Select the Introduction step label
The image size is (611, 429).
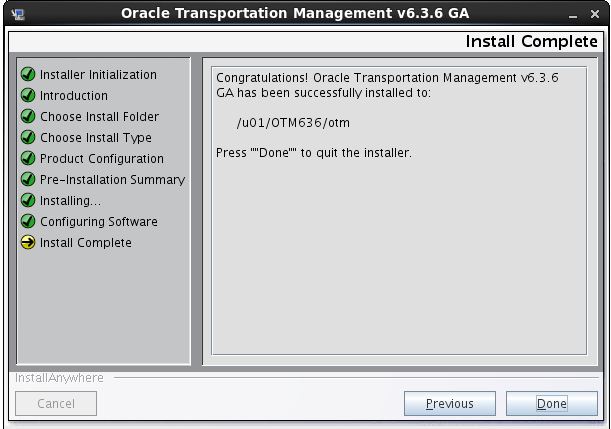74,95
